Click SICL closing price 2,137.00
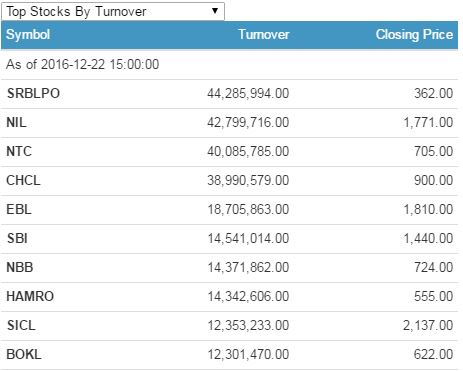The height and width of the screenshot is (371, 463). tap(428, 325)
